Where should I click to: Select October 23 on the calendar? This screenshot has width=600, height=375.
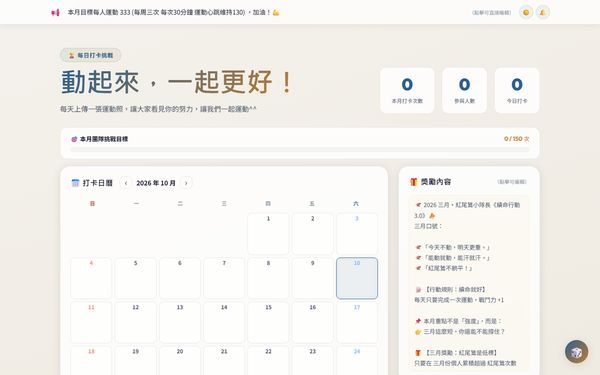coord(313,361)
